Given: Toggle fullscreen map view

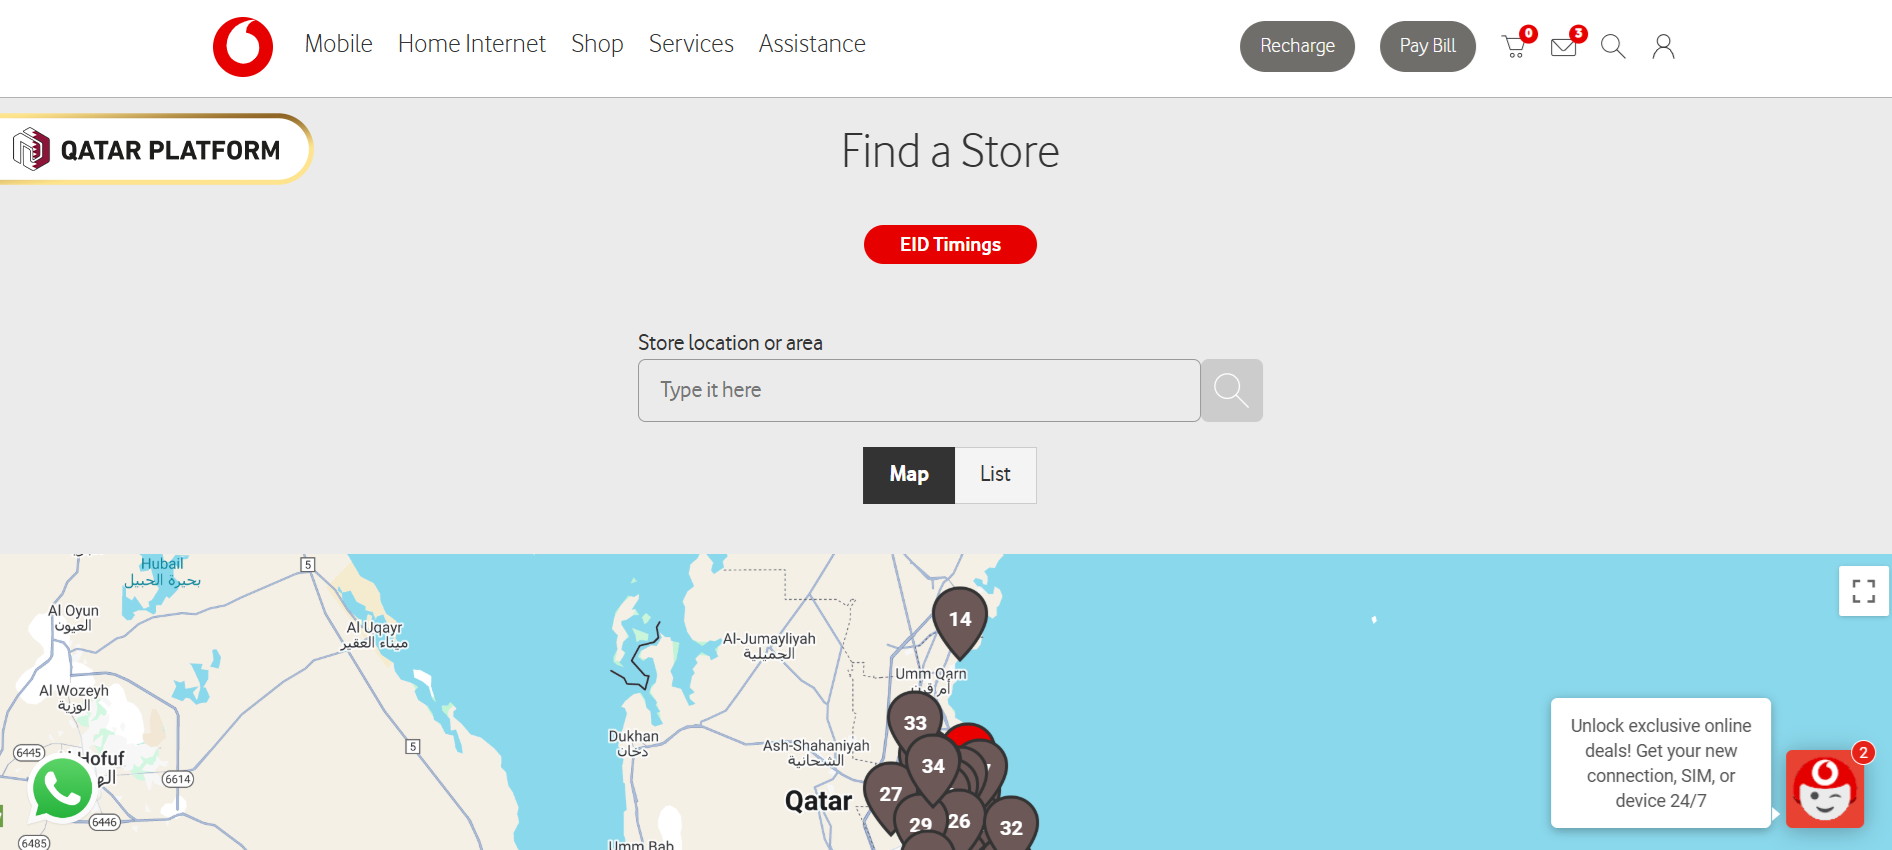Looking at the screenshot, I should 1863,591.
